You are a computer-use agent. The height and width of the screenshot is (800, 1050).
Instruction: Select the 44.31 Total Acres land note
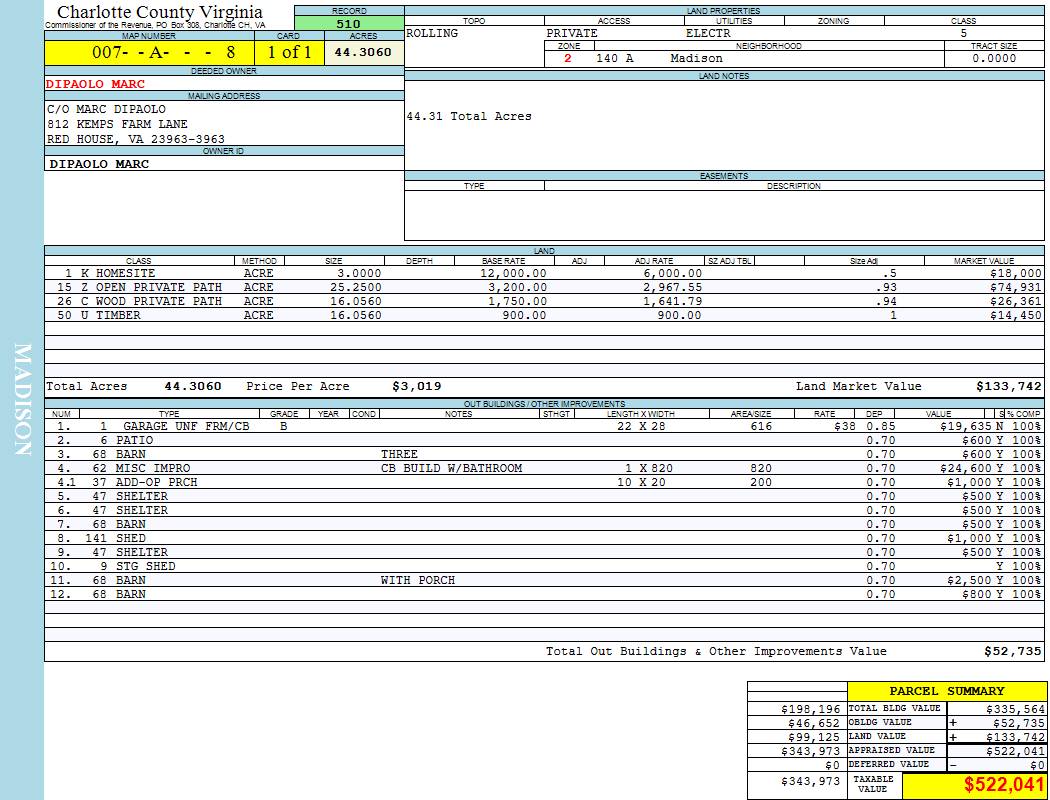[469, 116]
